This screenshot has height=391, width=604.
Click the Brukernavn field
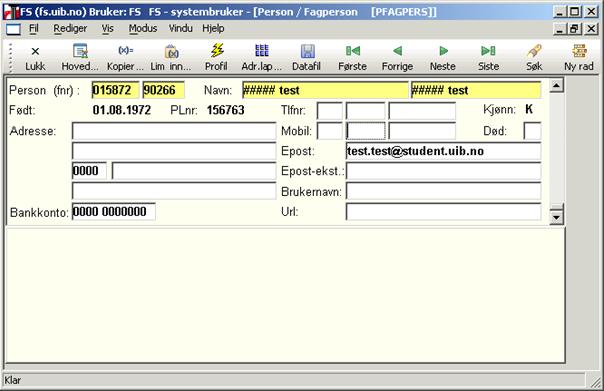coord(443,191)
